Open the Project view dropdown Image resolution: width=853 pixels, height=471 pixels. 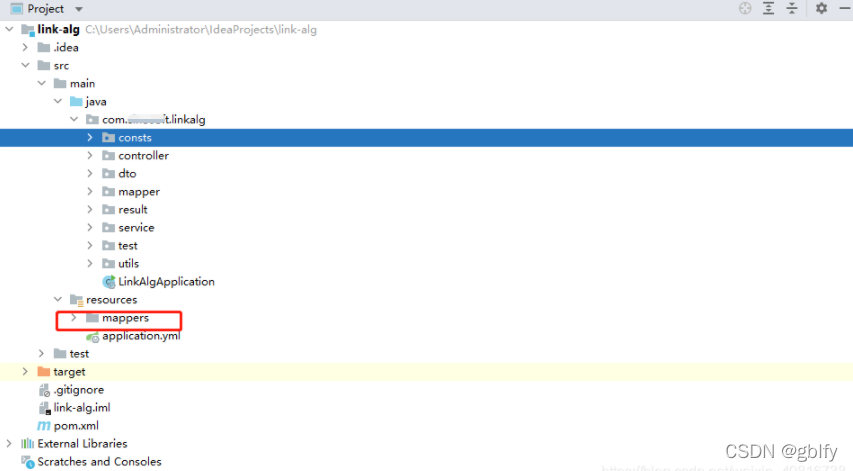click(79, 9)
